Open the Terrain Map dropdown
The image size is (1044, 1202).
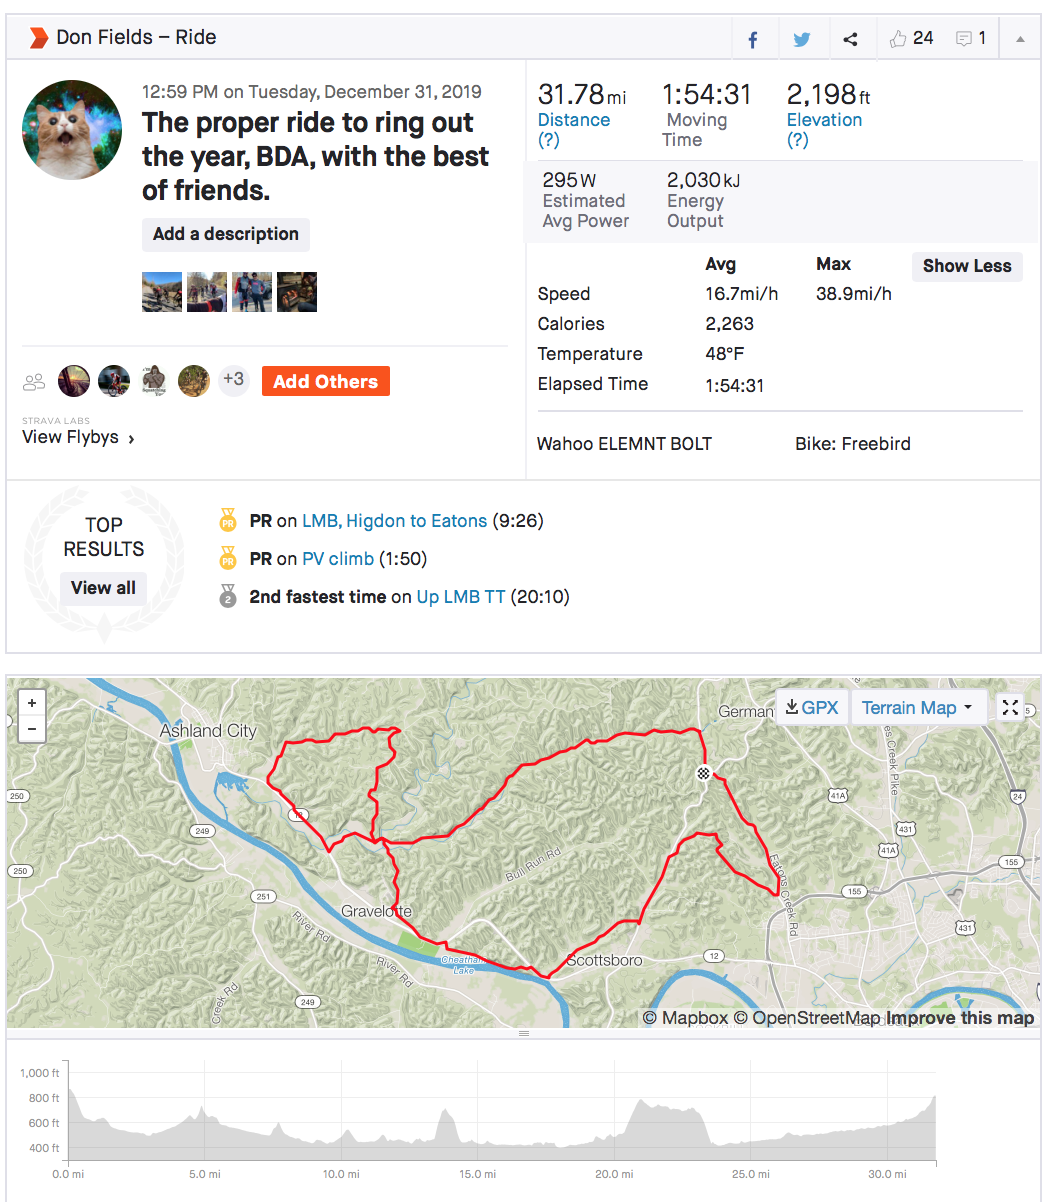tap(917, 708)
